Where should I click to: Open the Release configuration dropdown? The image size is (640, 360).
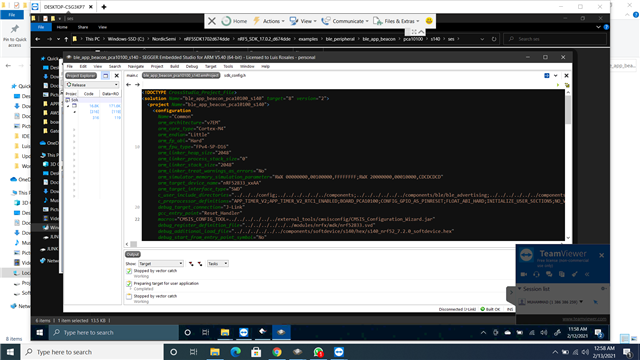(92, 85)
